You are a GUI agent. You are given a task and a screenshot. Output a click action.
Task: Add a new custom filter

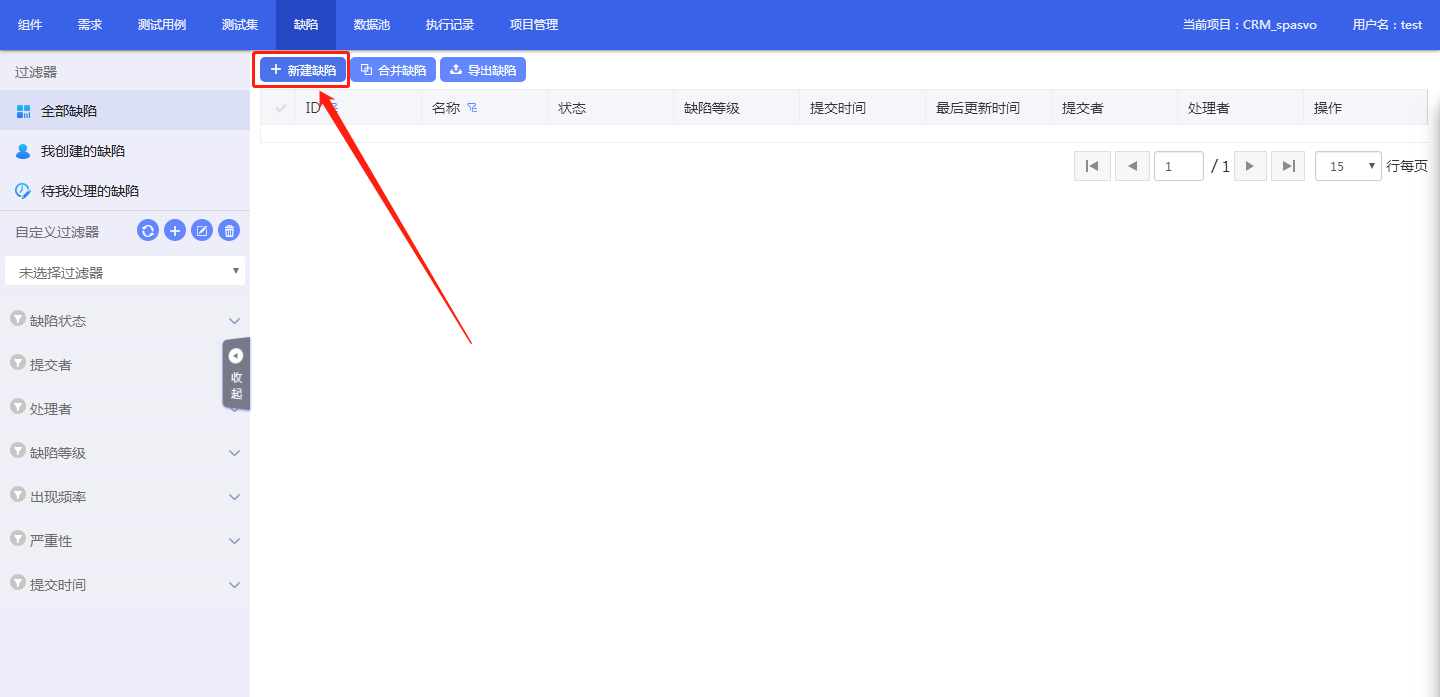175,231
